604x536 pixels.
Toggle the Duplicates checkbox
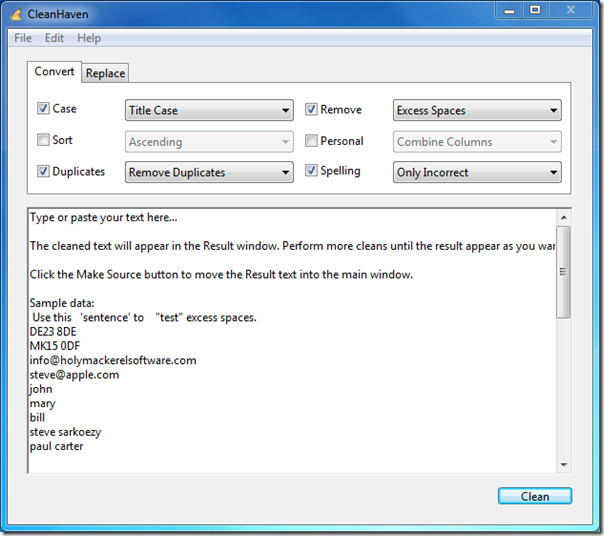(43, 171)
